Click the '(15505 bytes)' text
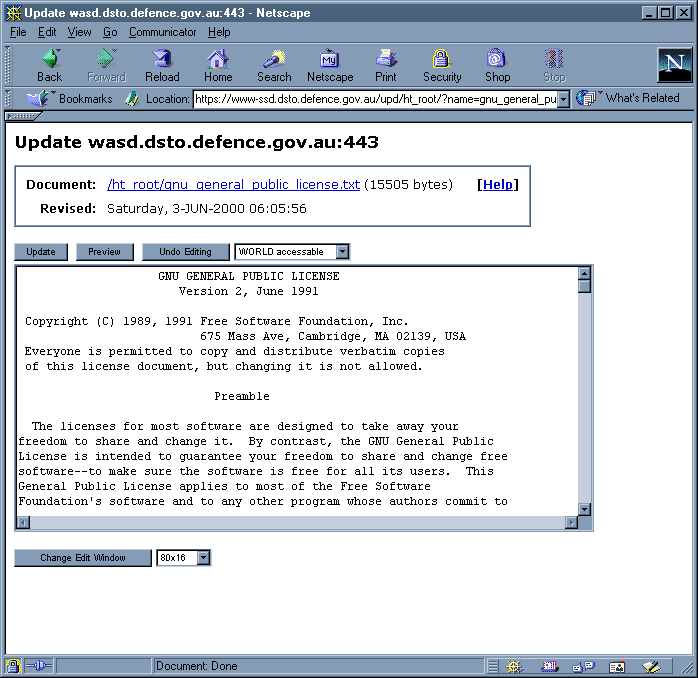The width and height of the screenshot is (698, 678). [408, 184]
